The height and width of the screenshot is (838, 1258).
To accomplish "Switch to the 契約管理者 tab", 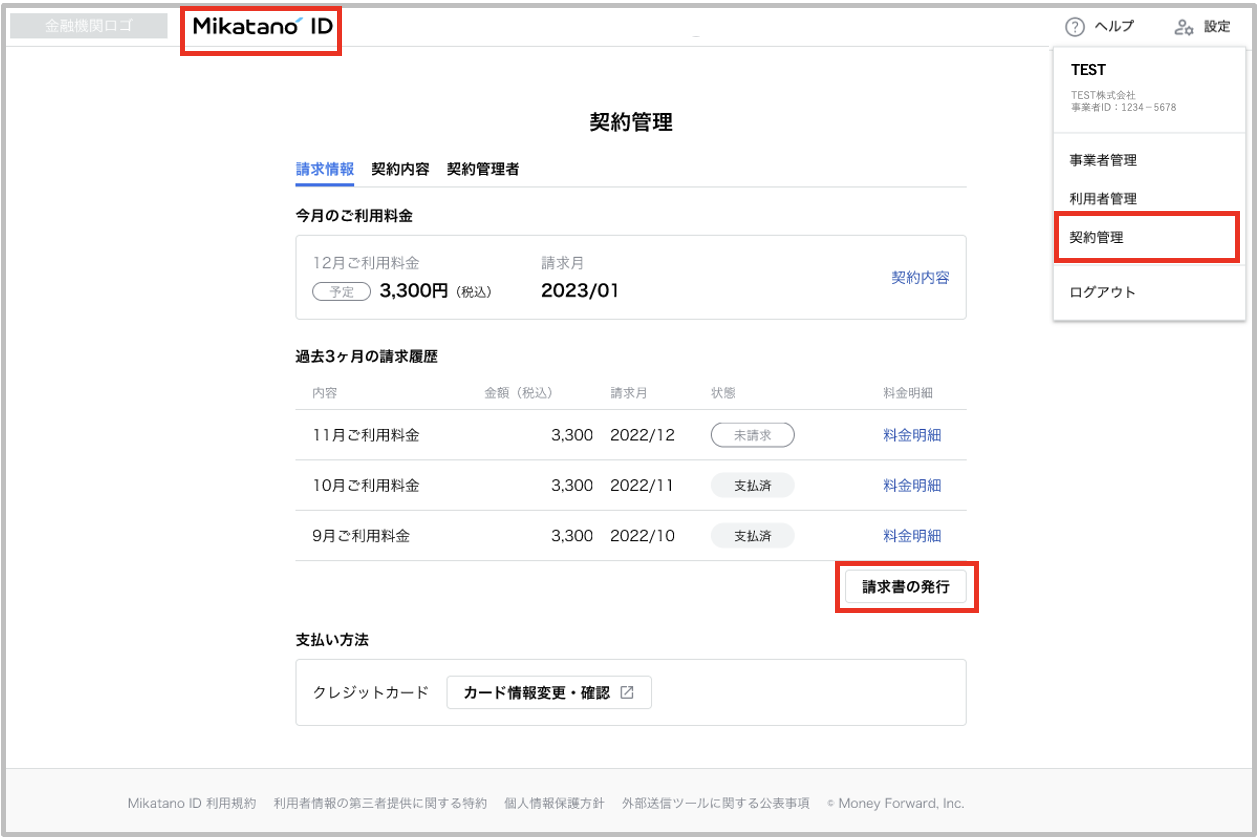I will (x=483, y=169).
